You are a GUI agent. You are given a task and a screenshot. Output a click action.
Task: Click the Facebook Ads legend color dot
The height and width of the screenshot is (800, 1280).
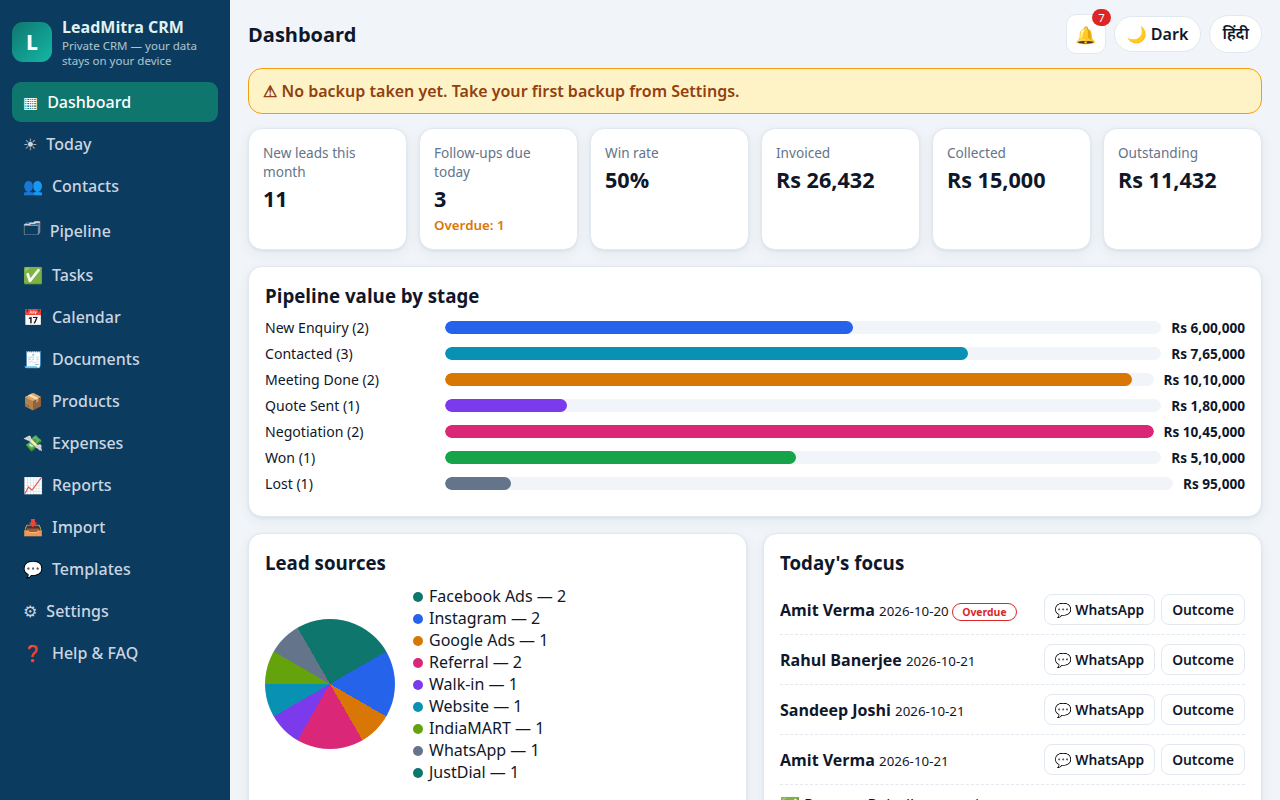[x=418, y=597]
